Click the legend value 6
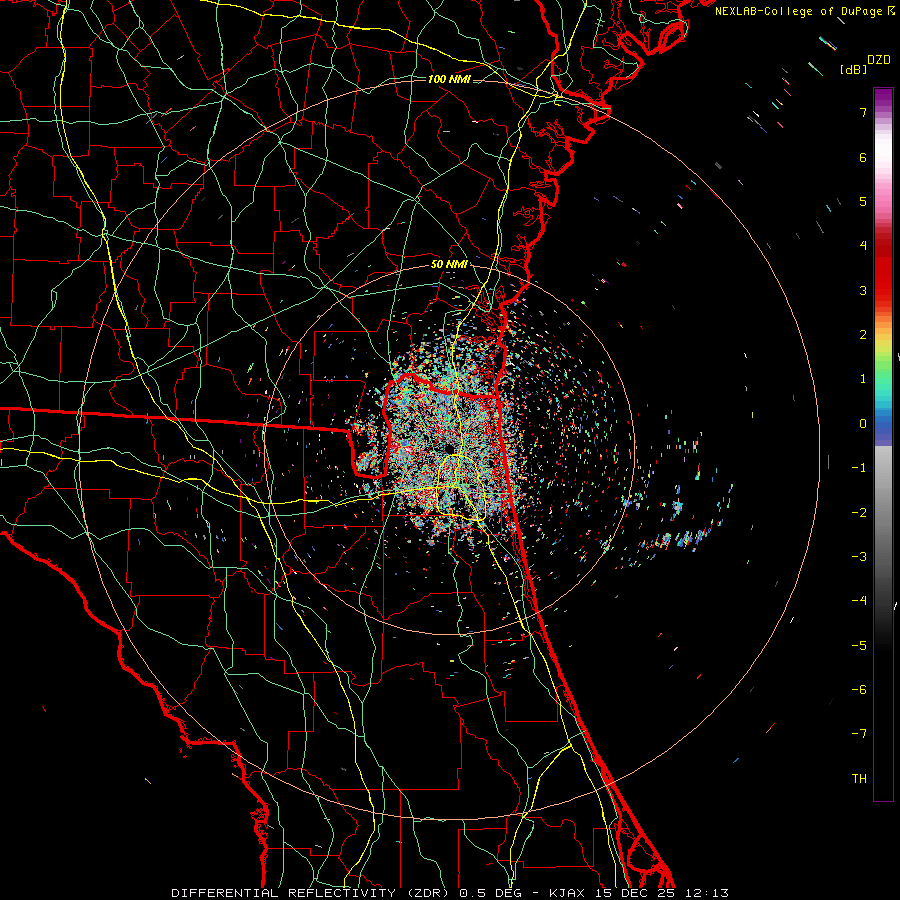Image resolution: width=900 pixels, height=900 pixels. [x=863, y=157]
